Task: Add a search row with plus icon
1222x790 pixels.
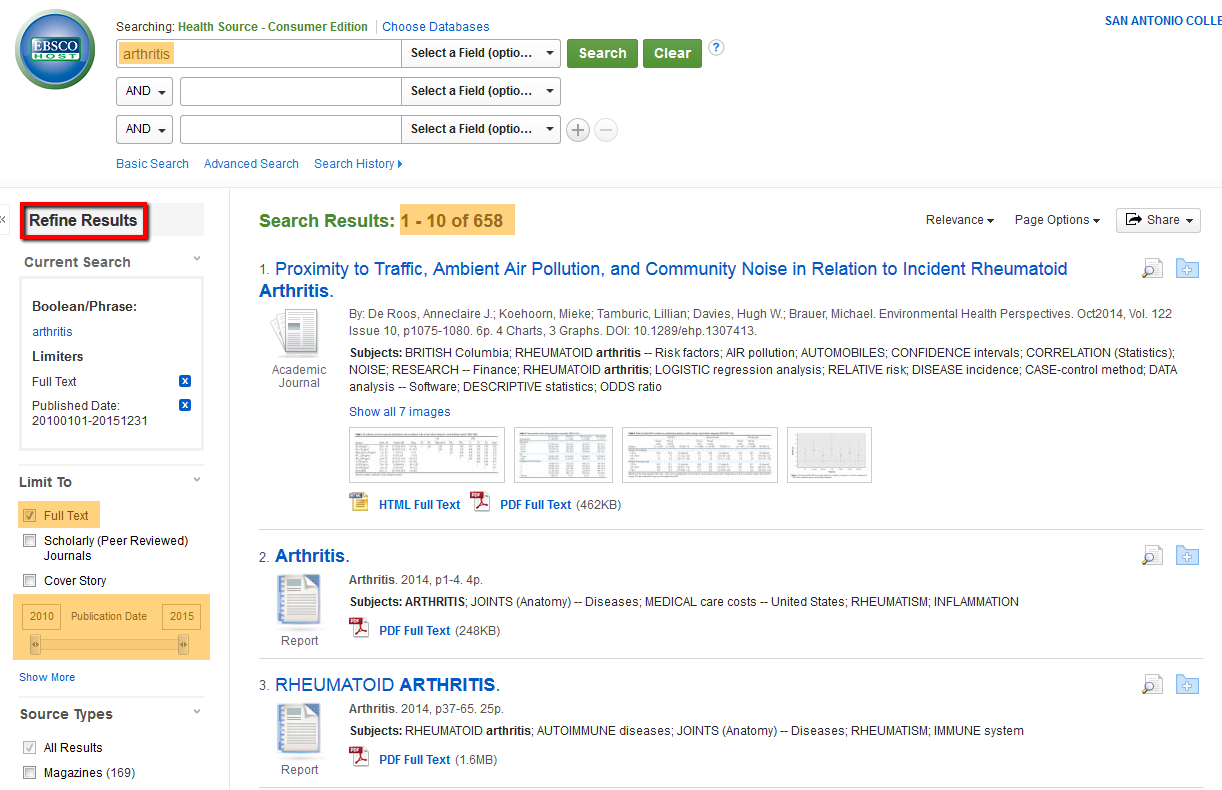Action: tap(577, 130)
